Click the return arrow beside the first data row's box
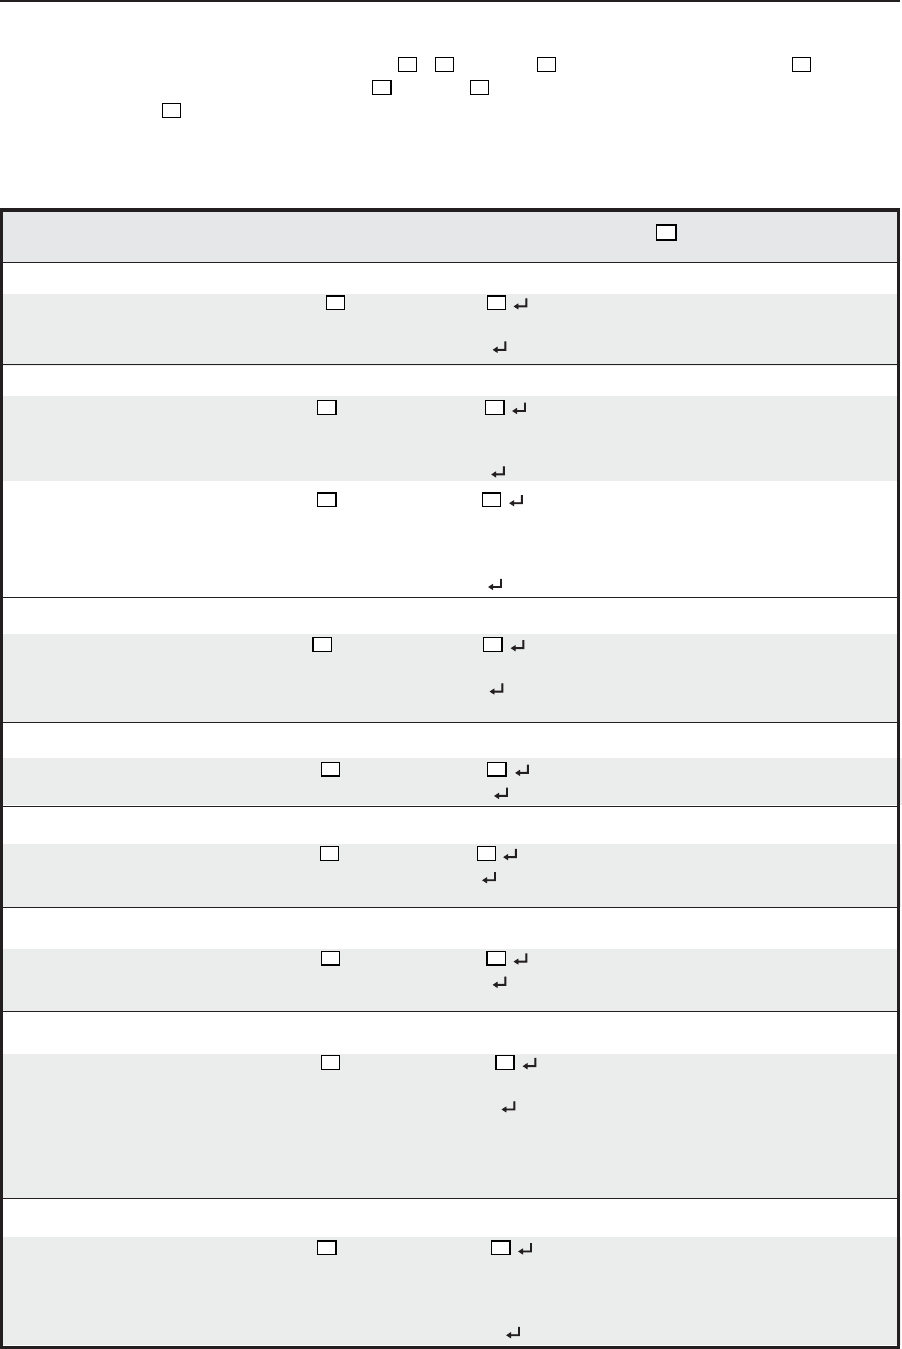This screenshot has width=902, height=1349. click(520, 303)
